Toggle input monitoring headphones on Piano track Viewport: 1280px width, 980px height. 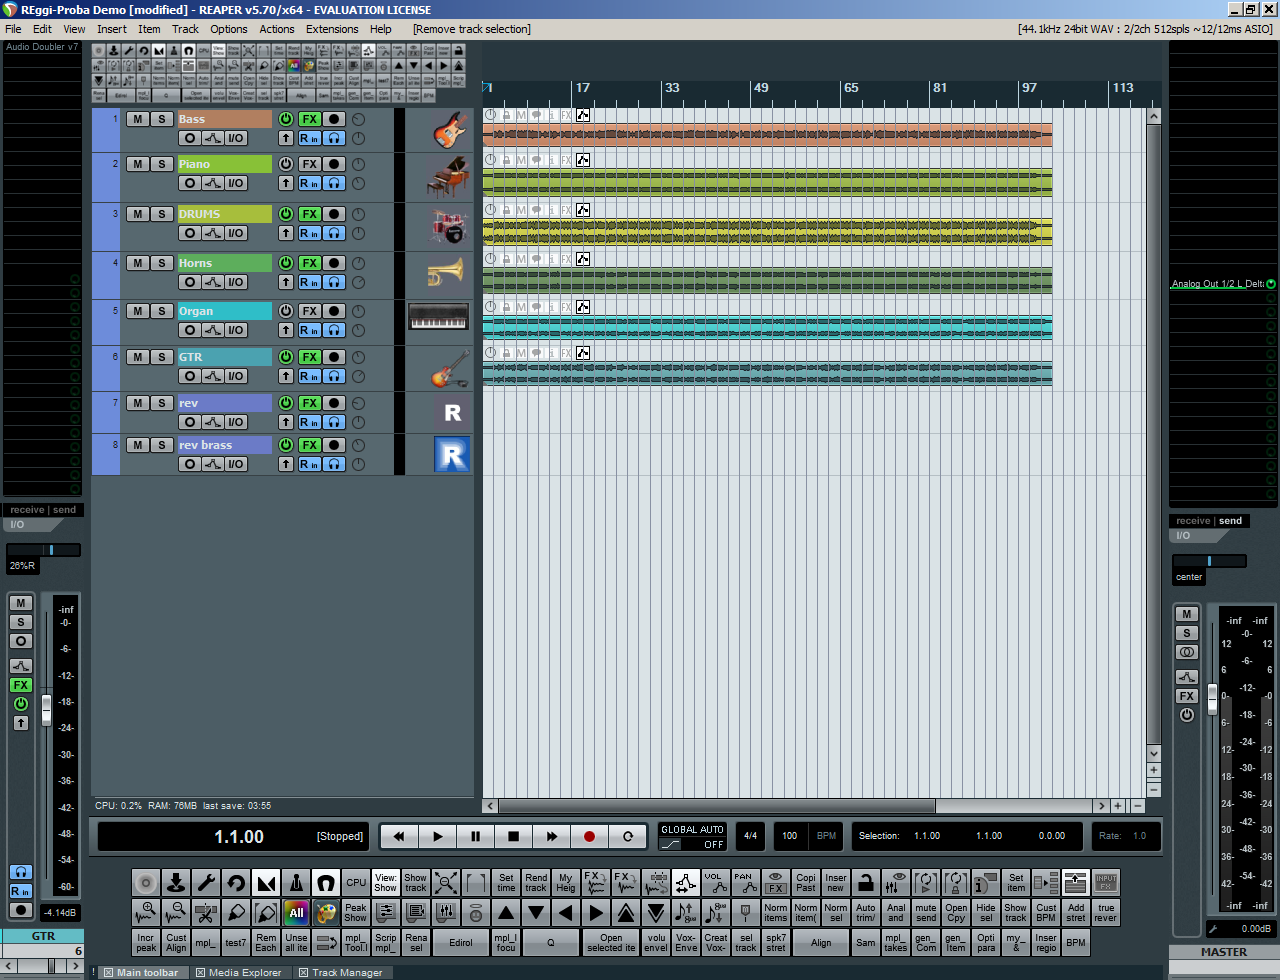[x=335, y=183]
